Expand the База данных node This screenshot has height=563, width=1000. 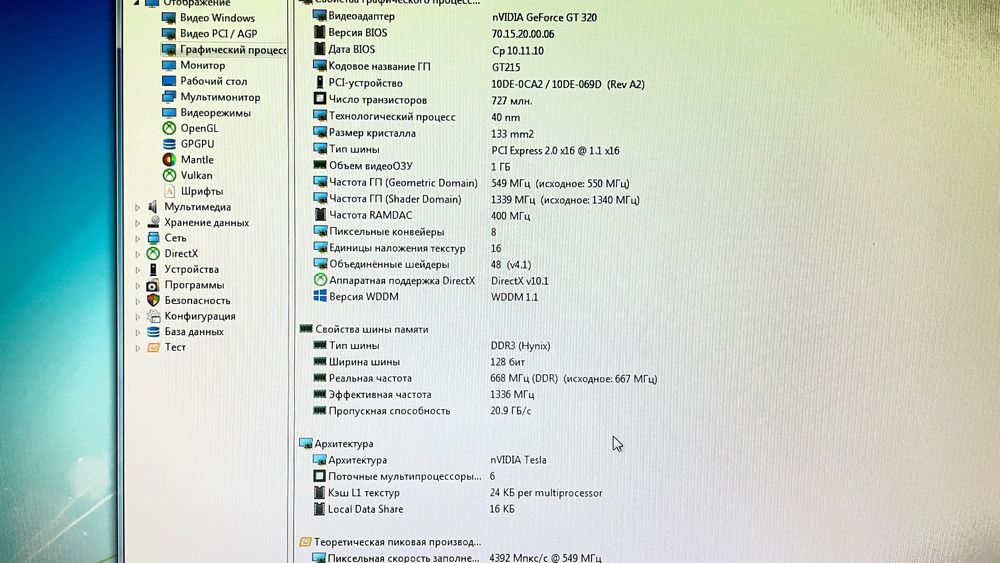[138, 332]
